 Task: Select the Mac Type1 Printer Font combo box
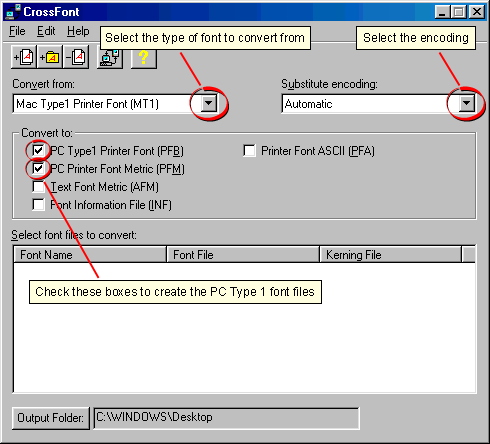coord(115,104)
